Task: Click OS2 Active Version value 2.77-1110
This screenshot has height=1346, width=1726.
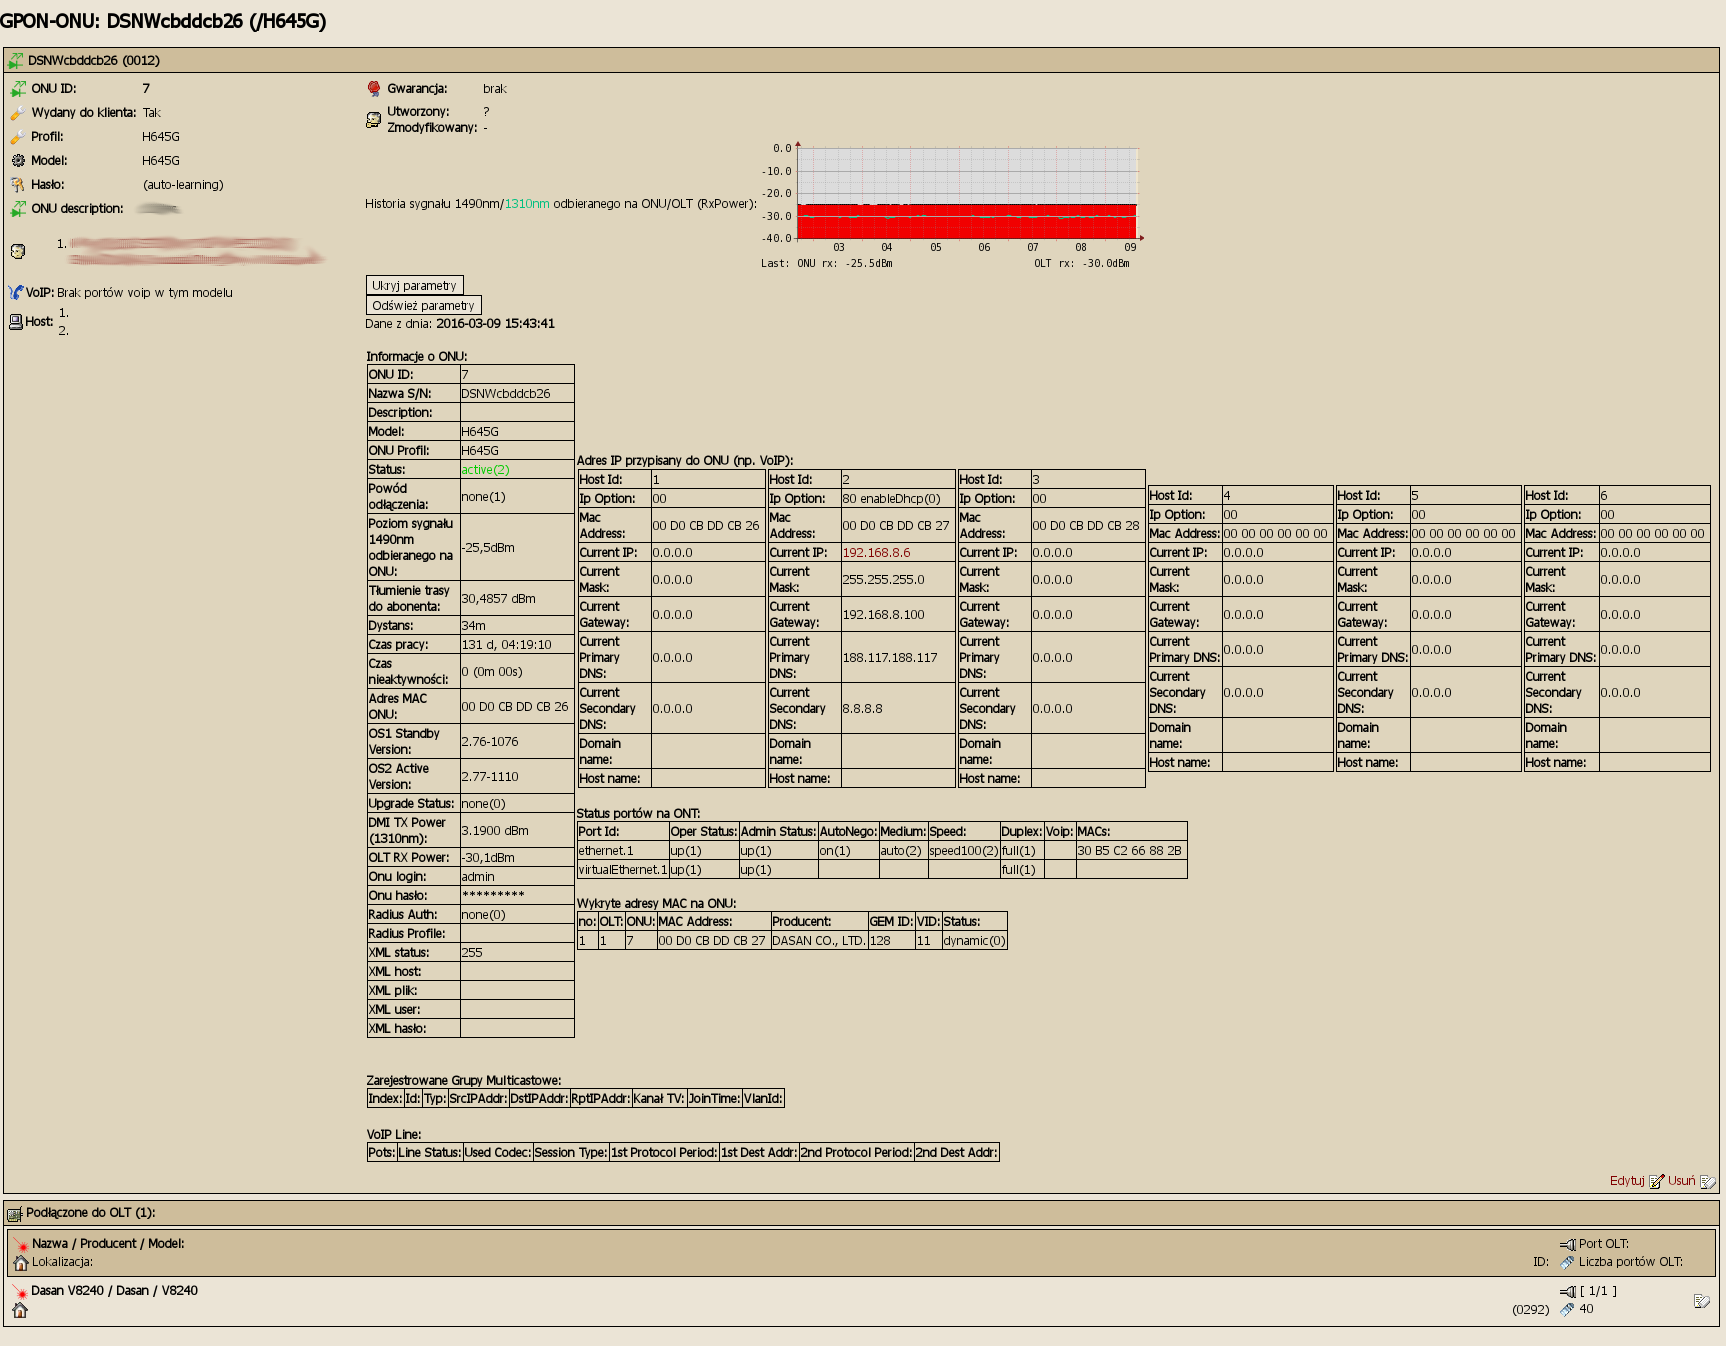Action: coord(490,777)
